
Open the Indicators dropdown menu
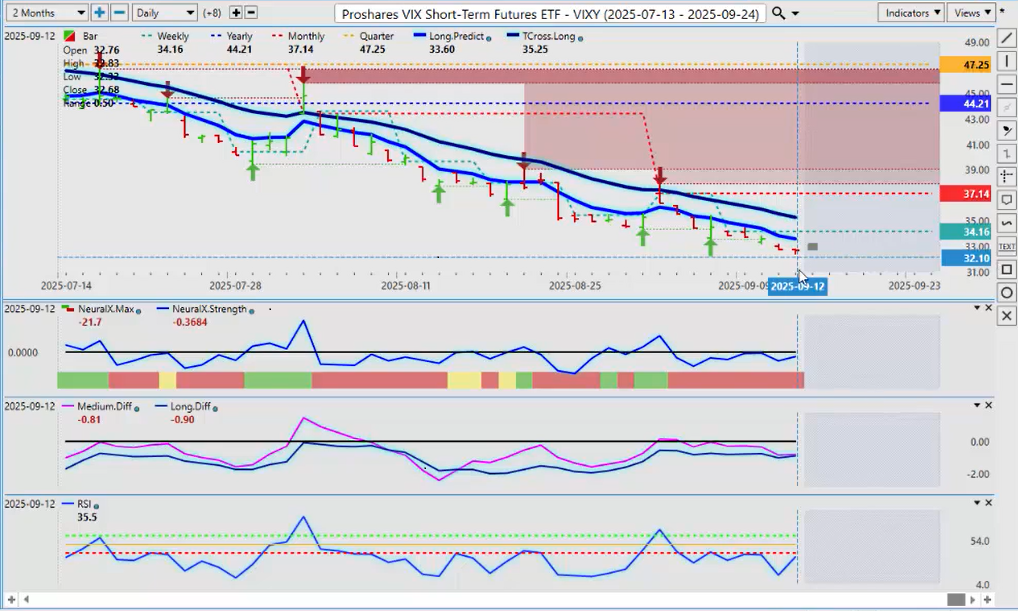click(x=912, y=12)
